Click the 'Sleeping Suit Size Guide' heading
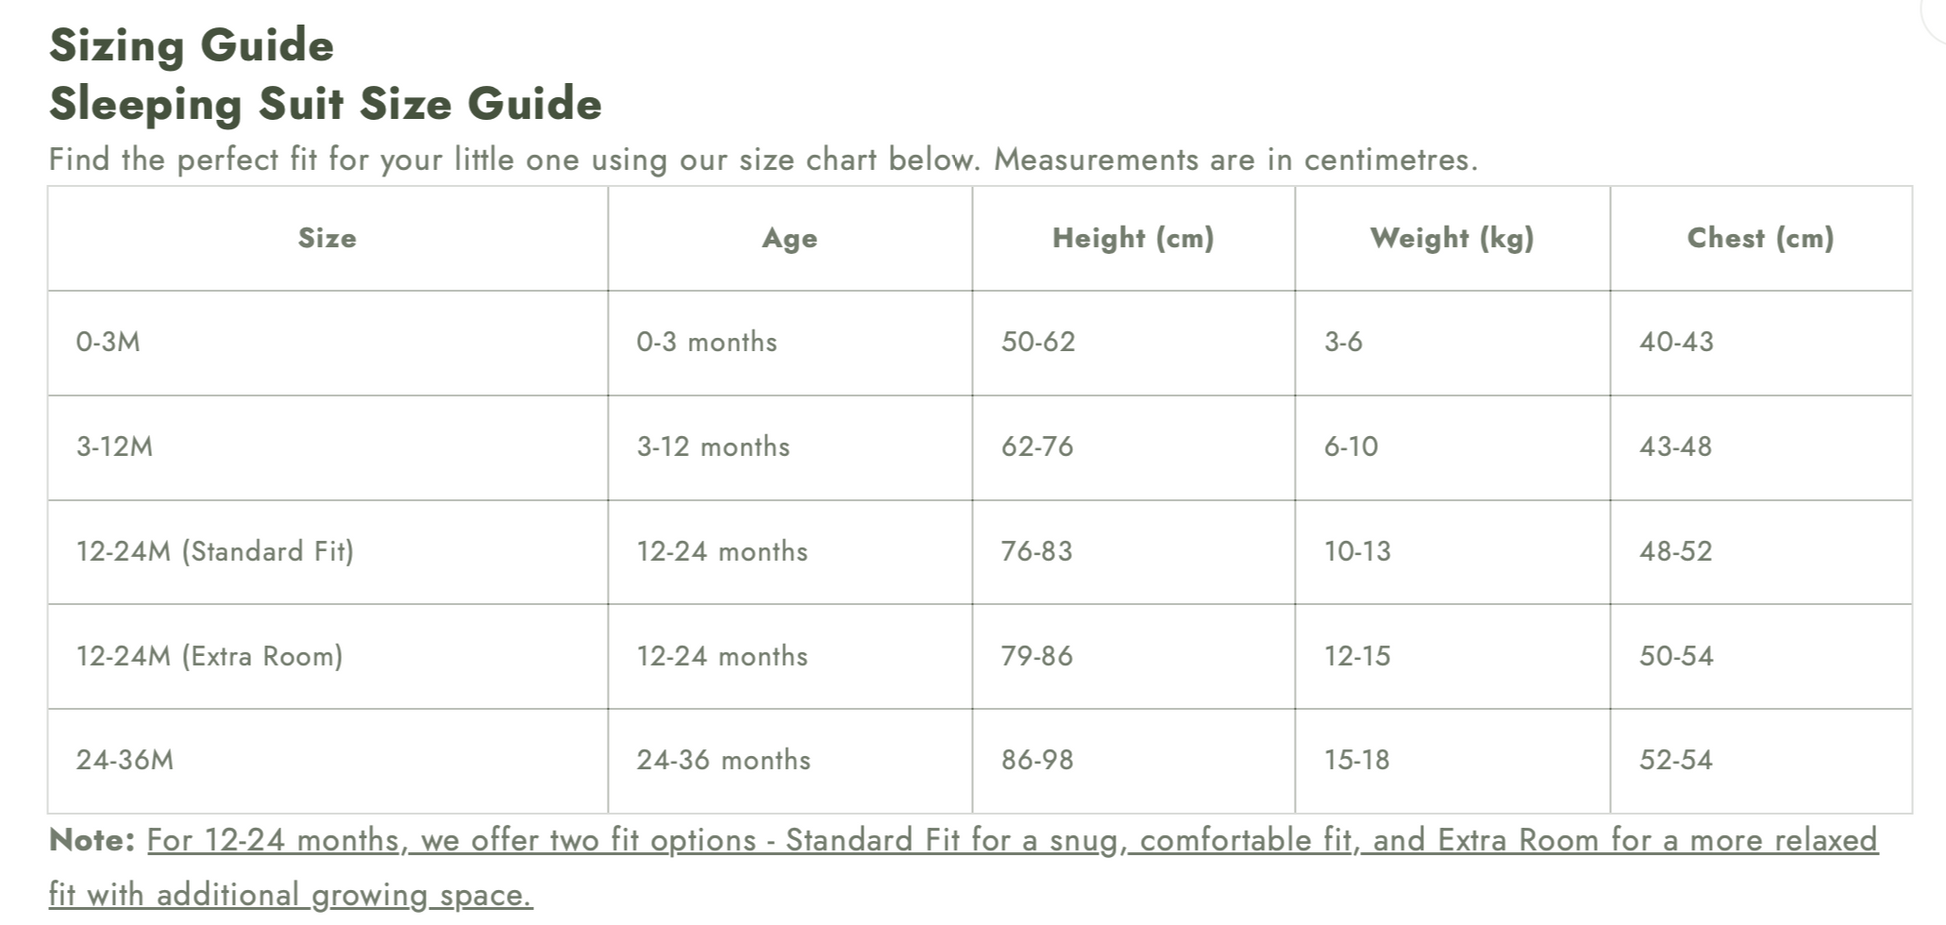 (x=325, y=104)
